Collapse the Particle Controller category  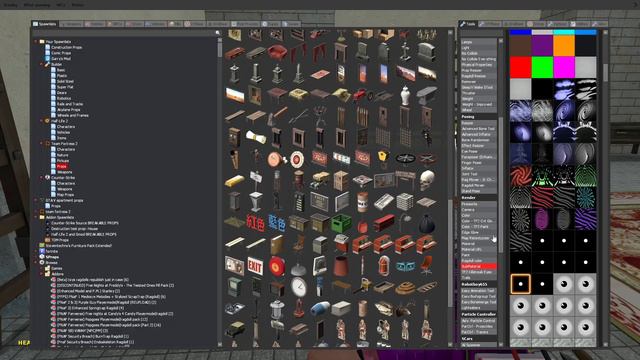click(x=478, y=314)
